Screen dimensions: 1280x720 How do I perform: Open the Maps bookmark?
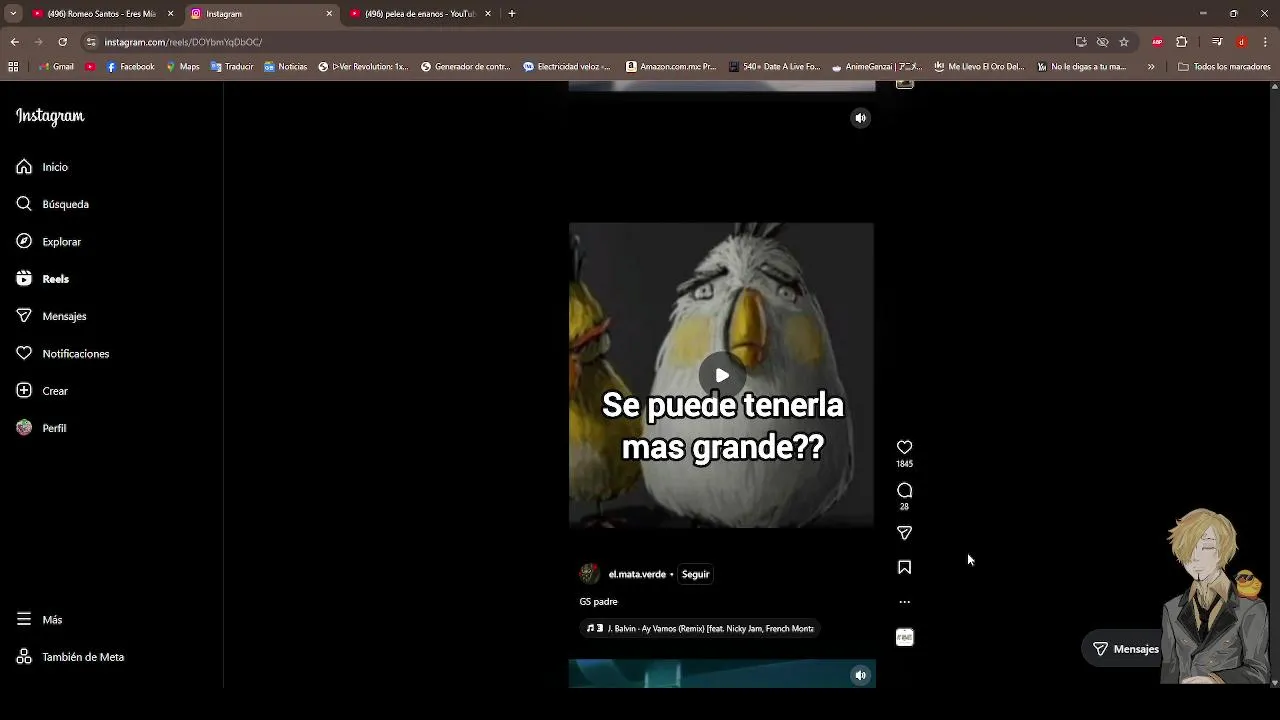point(182,67)
